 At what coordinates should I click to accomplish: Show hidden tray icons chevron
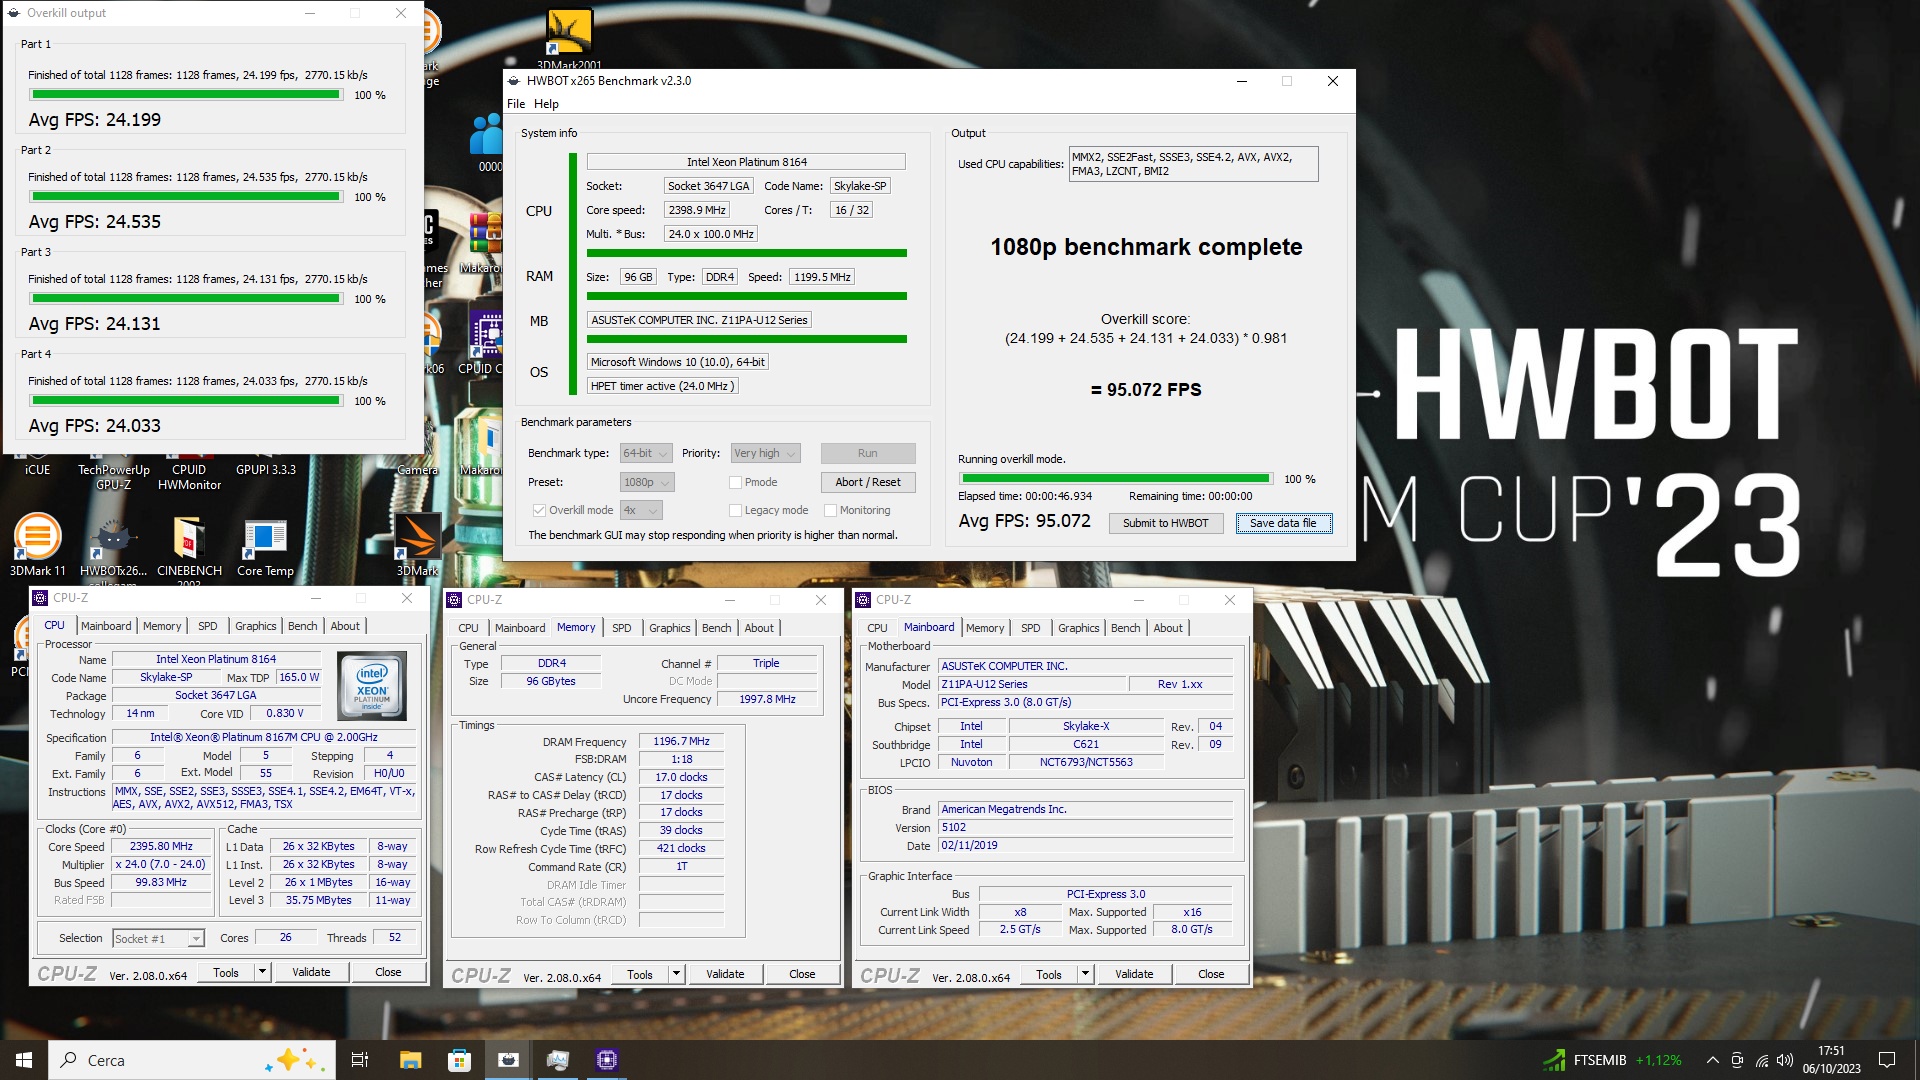click(1712, 1060)
